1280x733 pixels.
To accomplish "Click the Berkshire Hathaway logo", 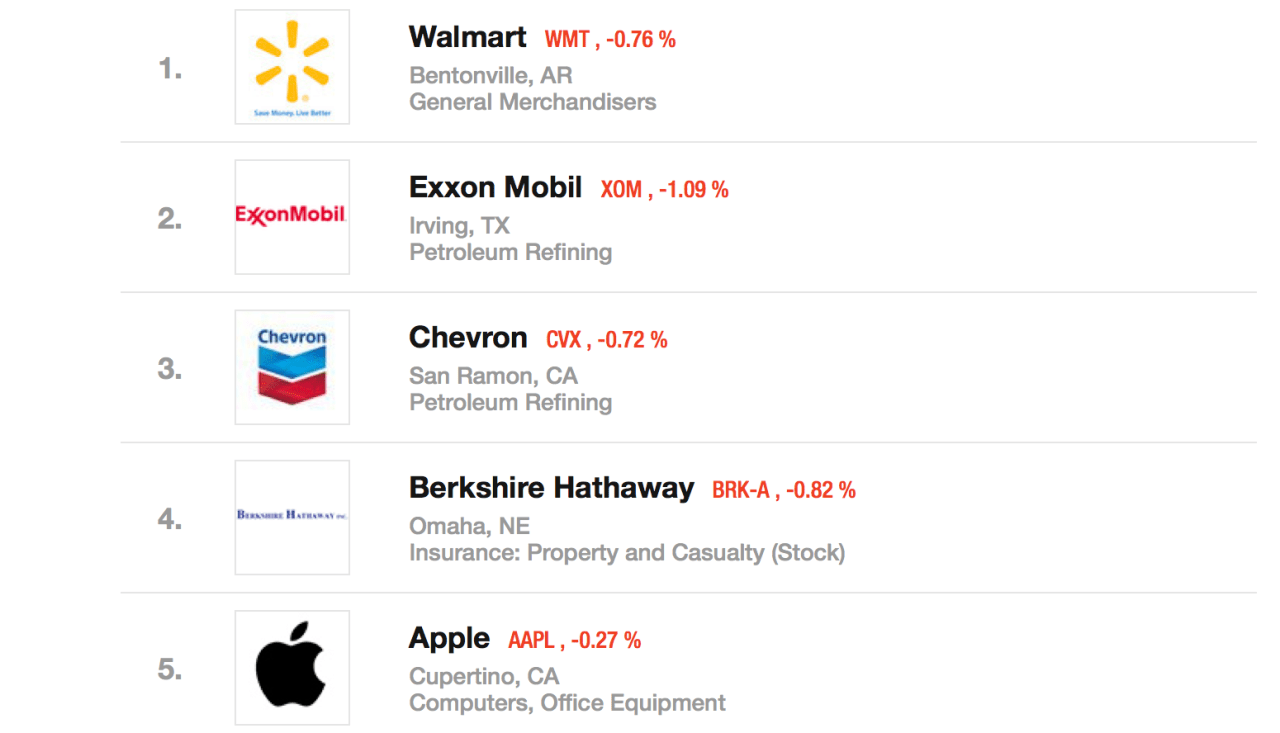I will pos(292,516).
